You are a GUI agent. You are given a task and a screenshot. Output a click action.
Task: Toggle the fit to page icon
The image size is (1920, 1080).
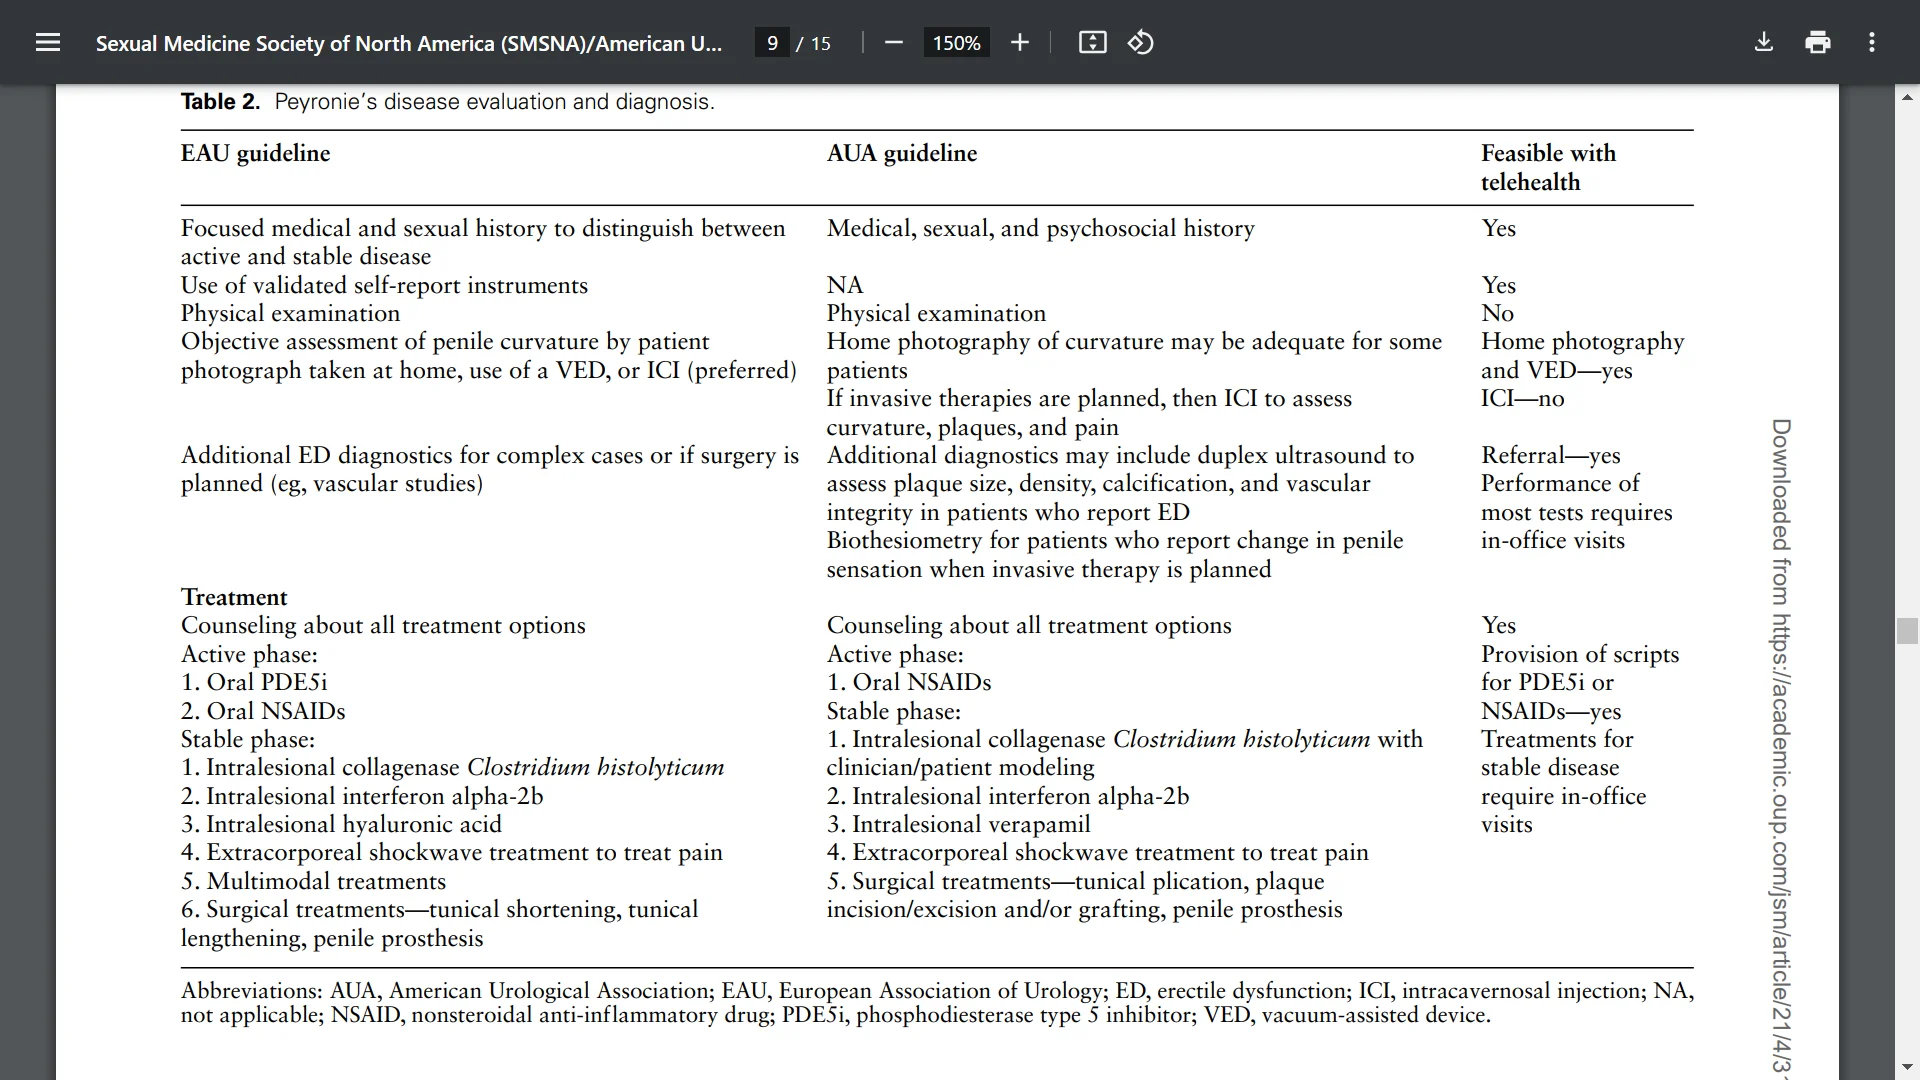click(x=1092, y=43)
